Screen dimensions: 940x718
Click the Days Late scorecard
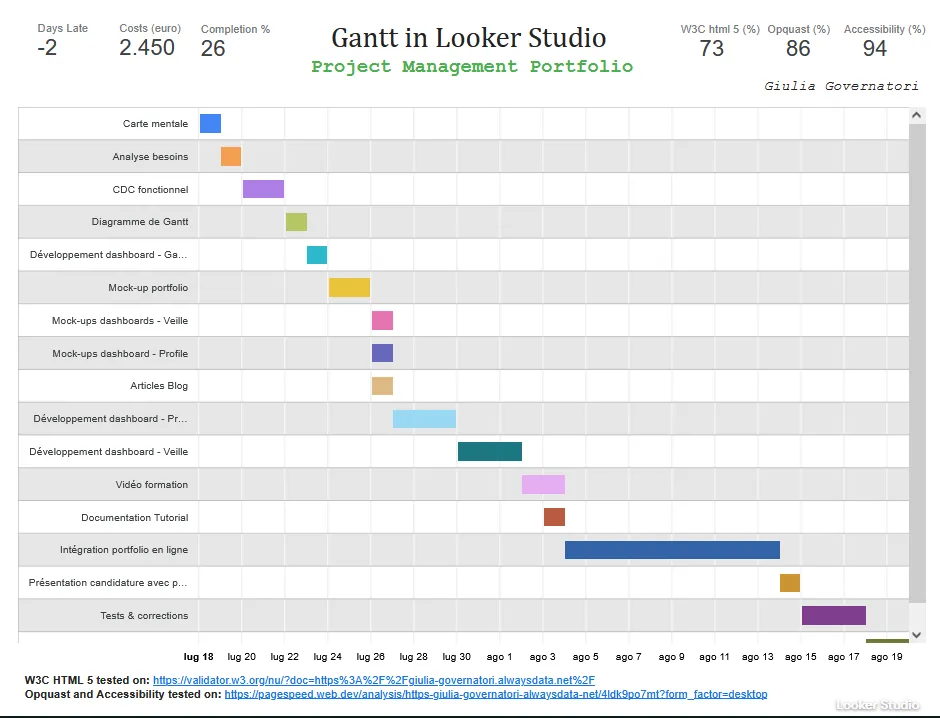pyautogui.click(x=62, y=41)
